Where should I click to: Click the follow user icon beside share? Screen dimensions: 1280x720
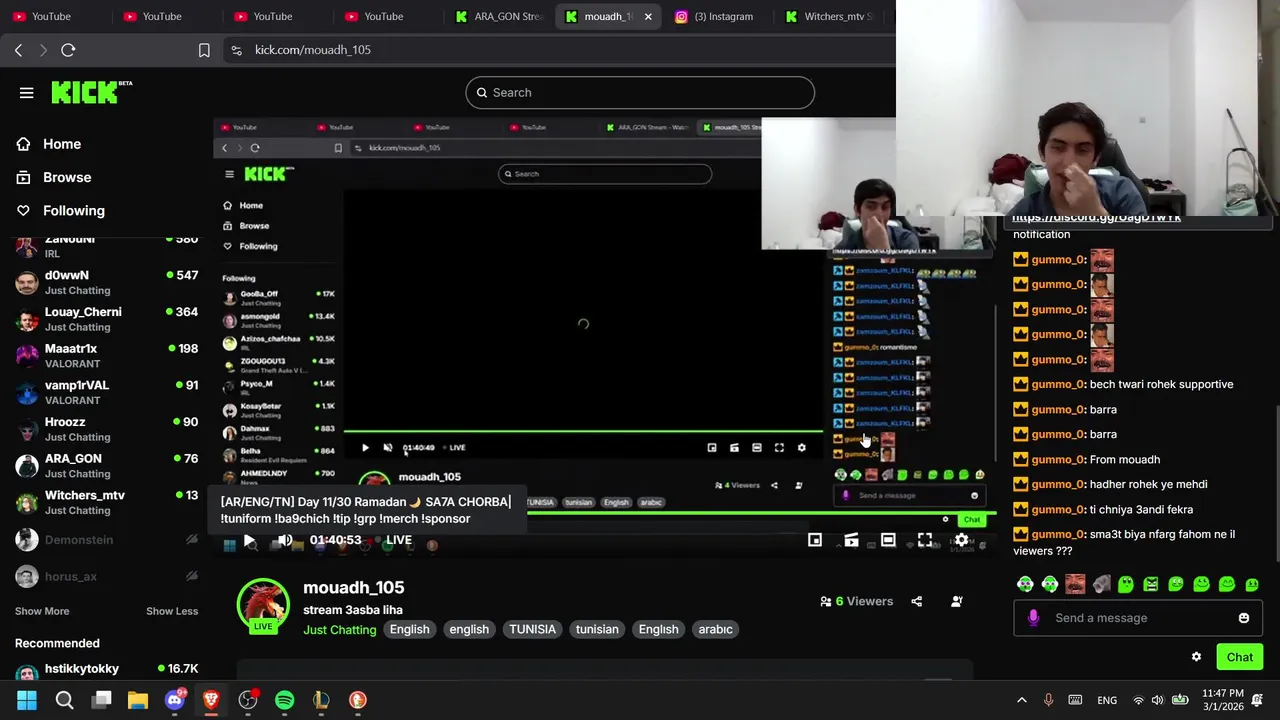click(x=957, y=601)
